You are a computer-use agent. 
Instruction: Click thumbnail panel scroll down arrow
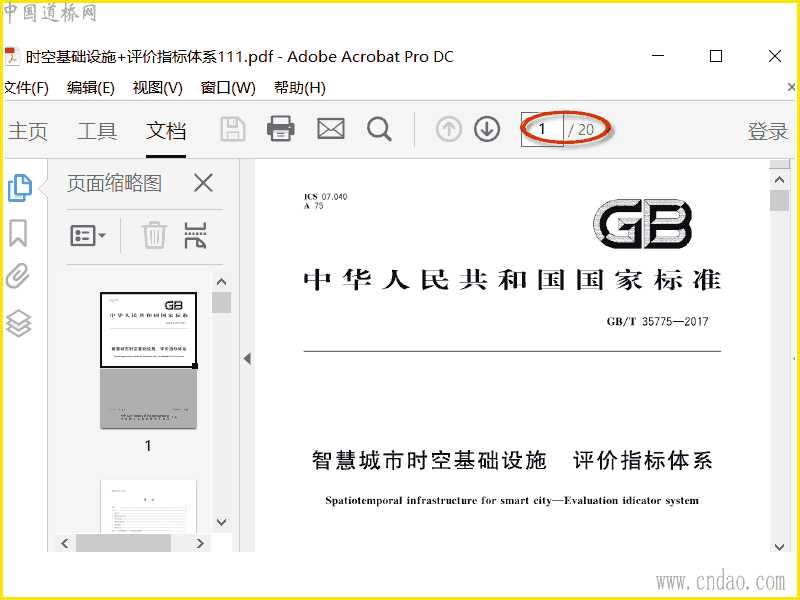coord(221,522)
